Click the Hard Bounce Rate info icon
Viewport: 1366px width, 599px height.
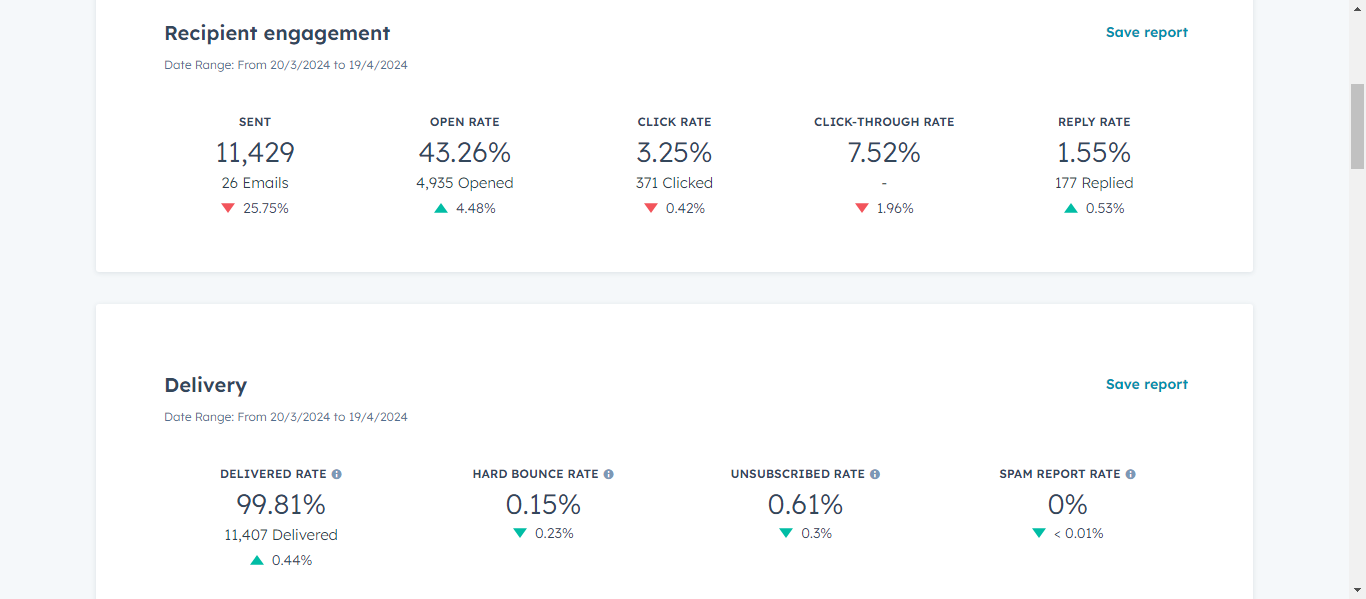point(610,473)
